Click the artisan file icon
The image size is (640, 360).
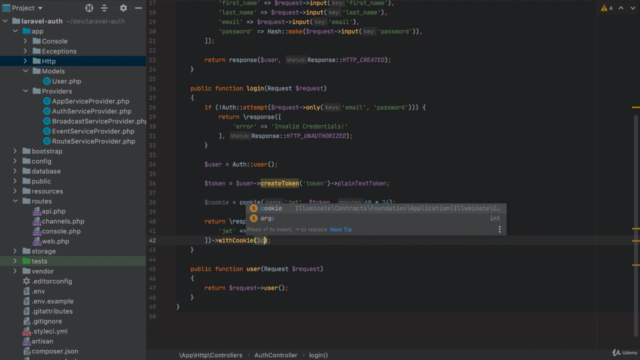pyautogui.click(x=27, y=341)
